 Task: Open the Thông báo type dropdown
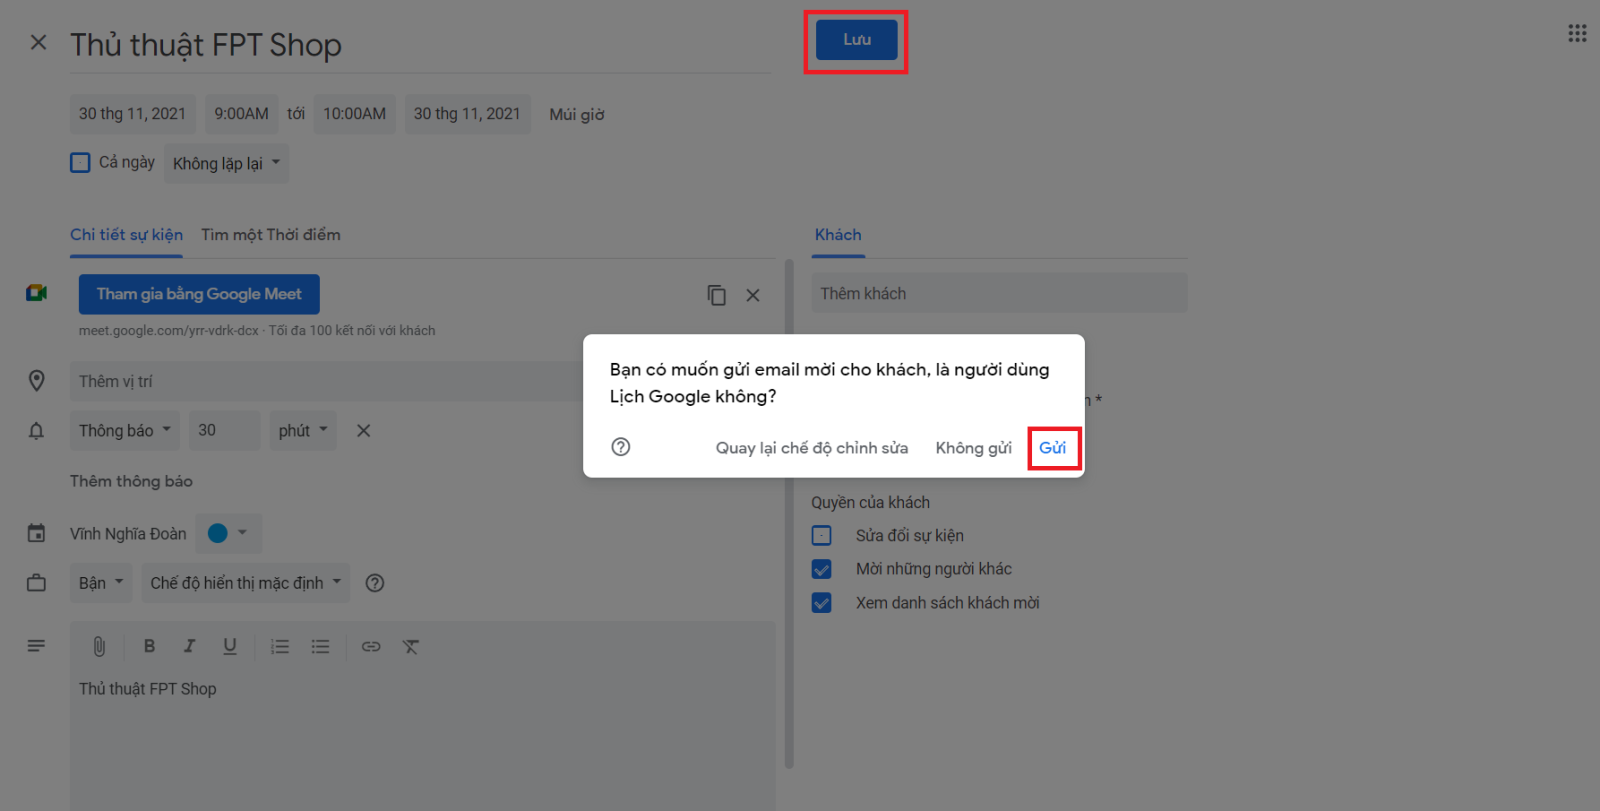click(125, 431)
